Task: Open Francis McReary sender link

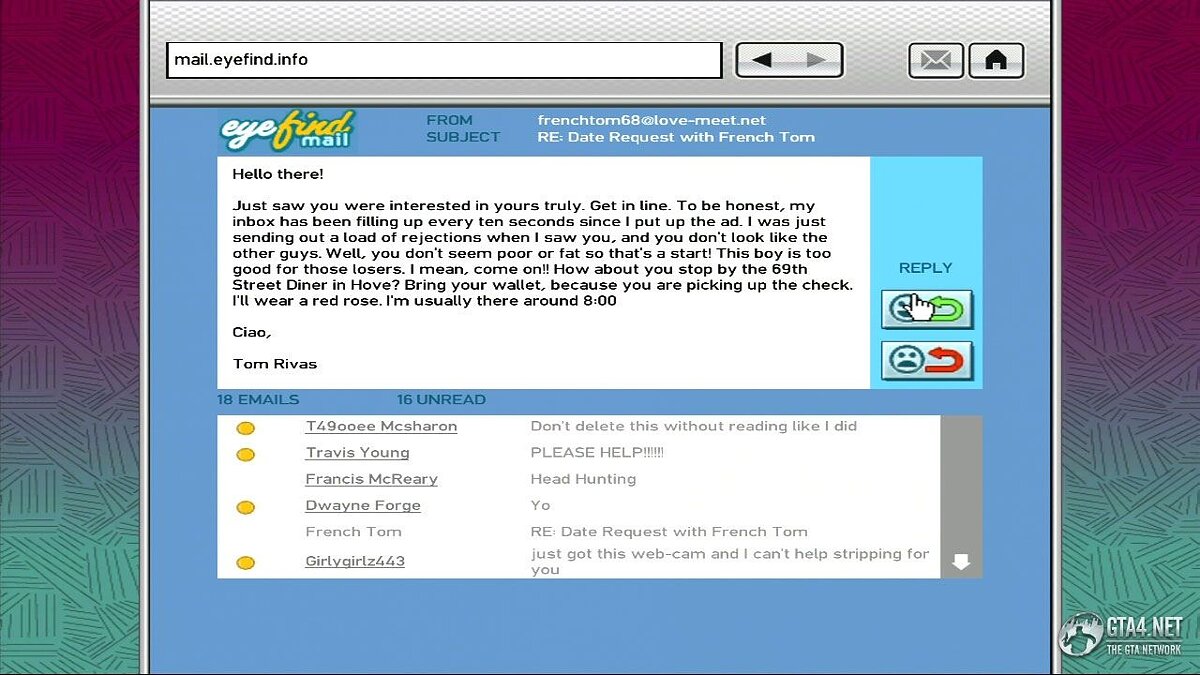Action: [371, 479]
